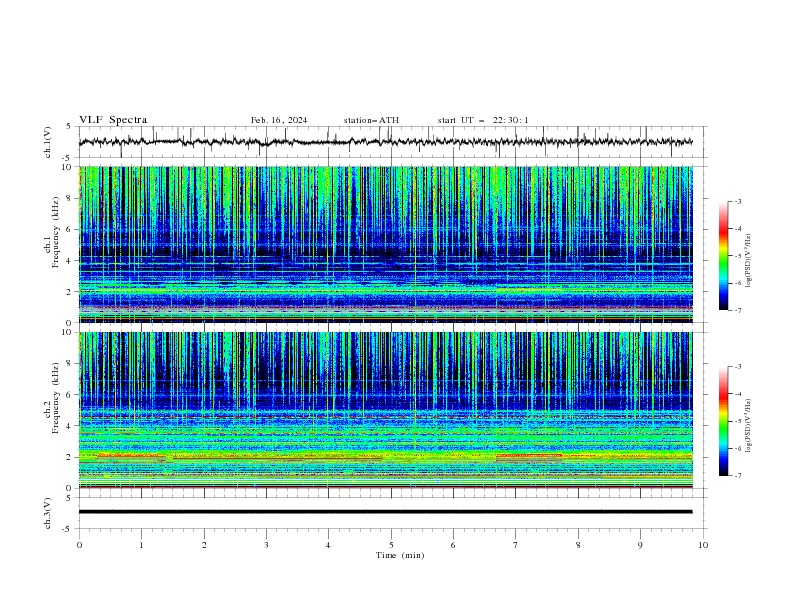
Task: Select the date "Feb. 16, 2024"
Action: click(x=279, y=120)
